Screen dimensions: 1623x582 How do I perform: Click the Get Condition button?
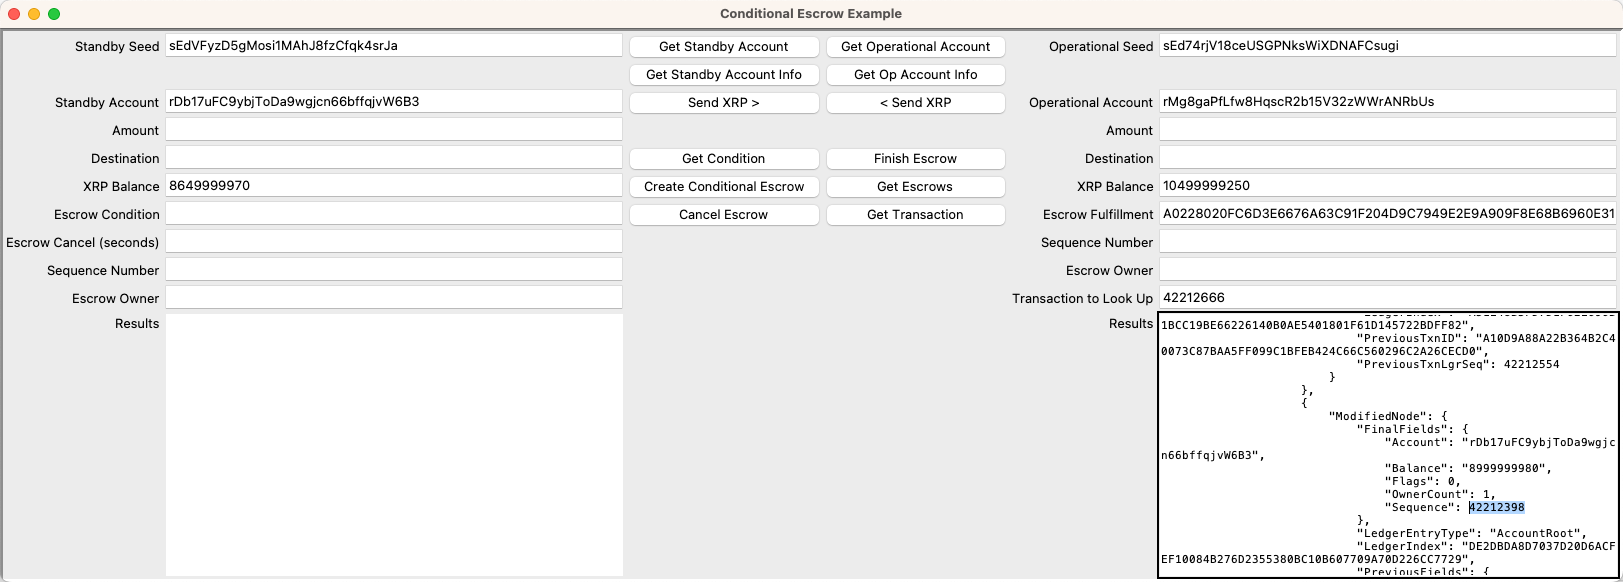tap(723, 158)
